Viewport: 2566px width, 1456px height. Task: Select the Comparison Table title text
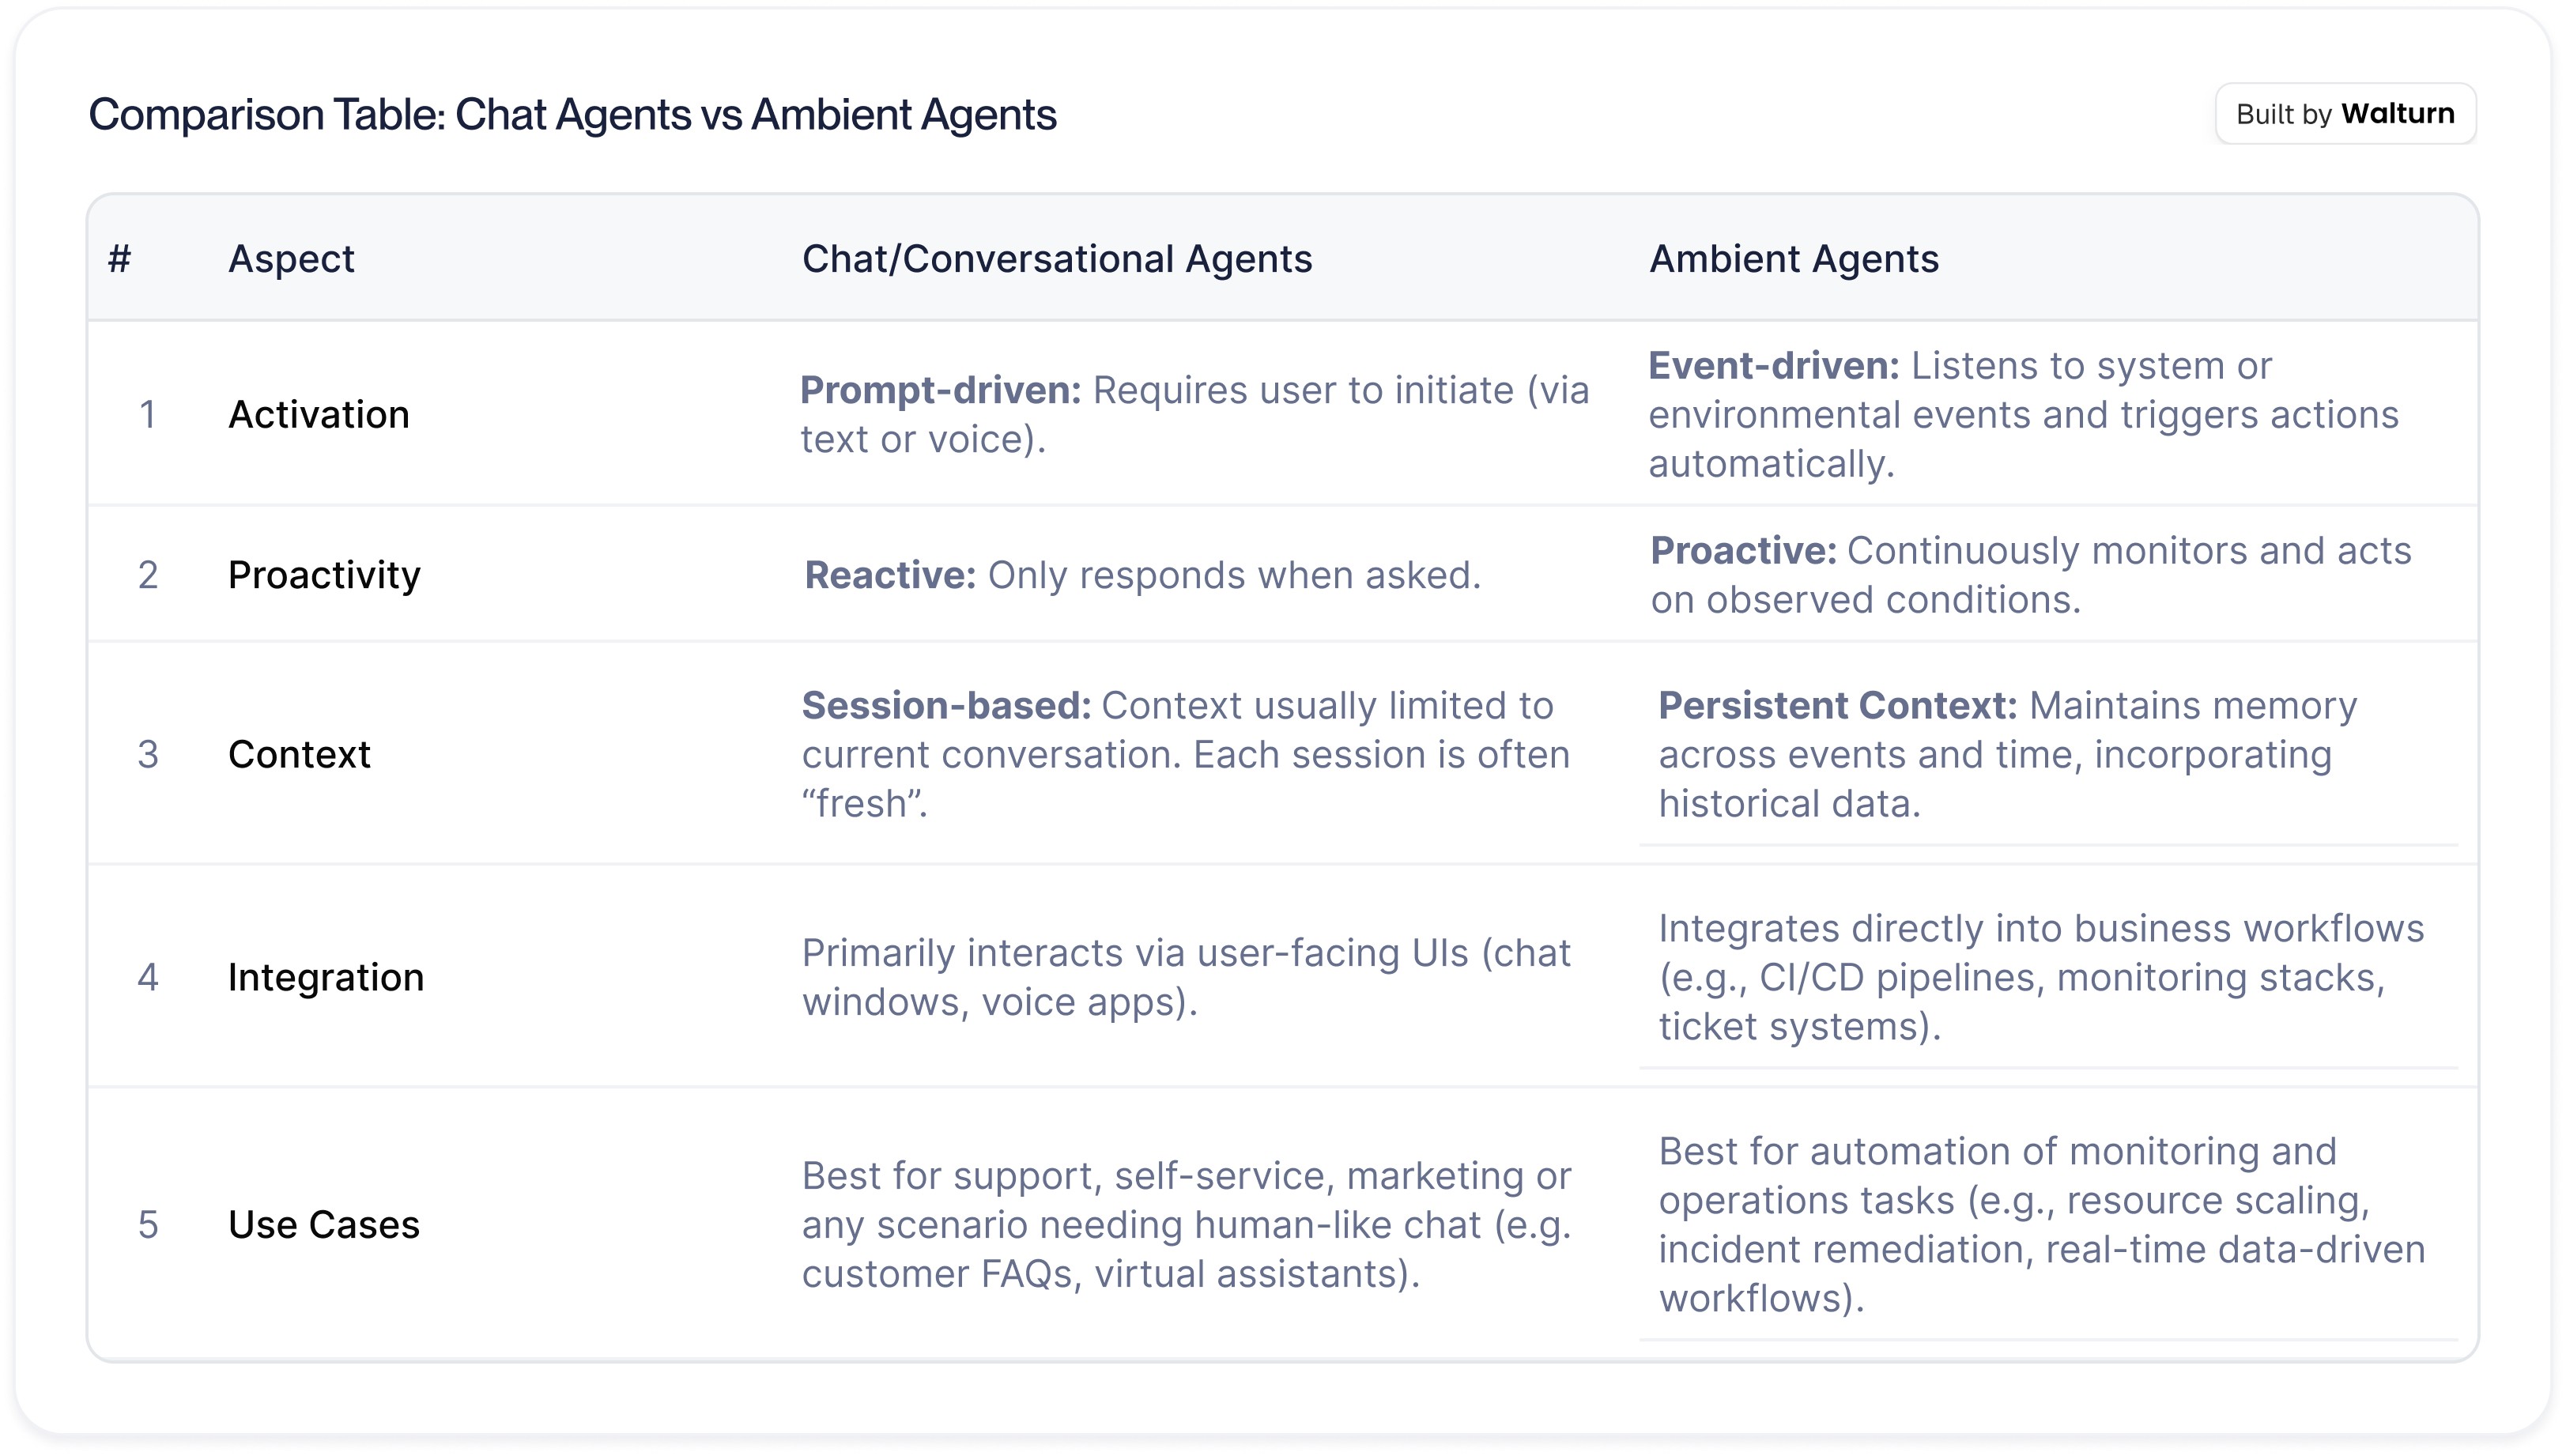click(x=572, y=114)
